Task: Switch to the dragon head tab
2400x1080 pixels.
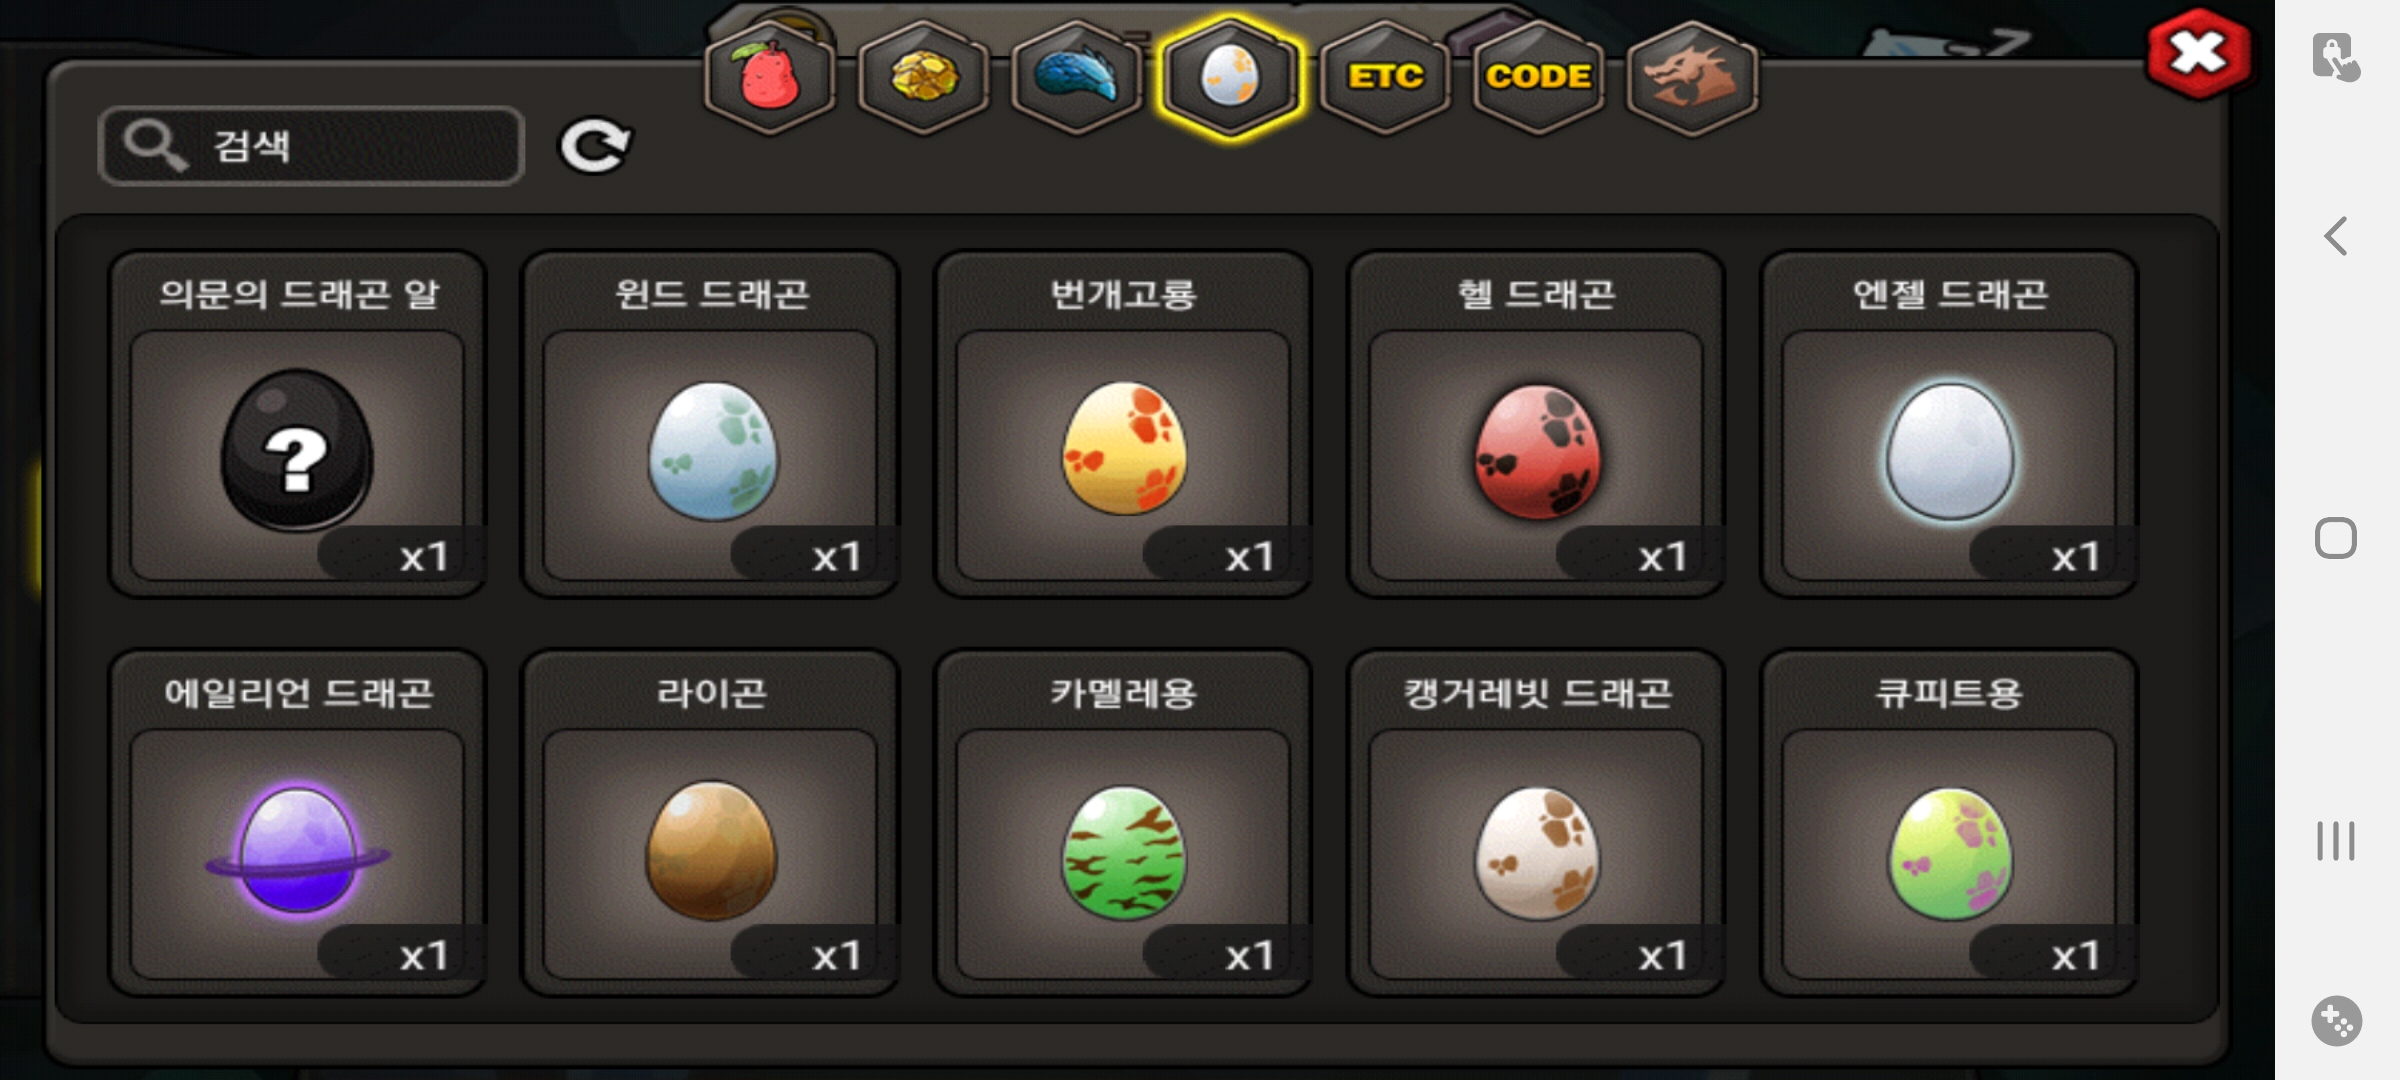Action: [x=1692, y=78]
